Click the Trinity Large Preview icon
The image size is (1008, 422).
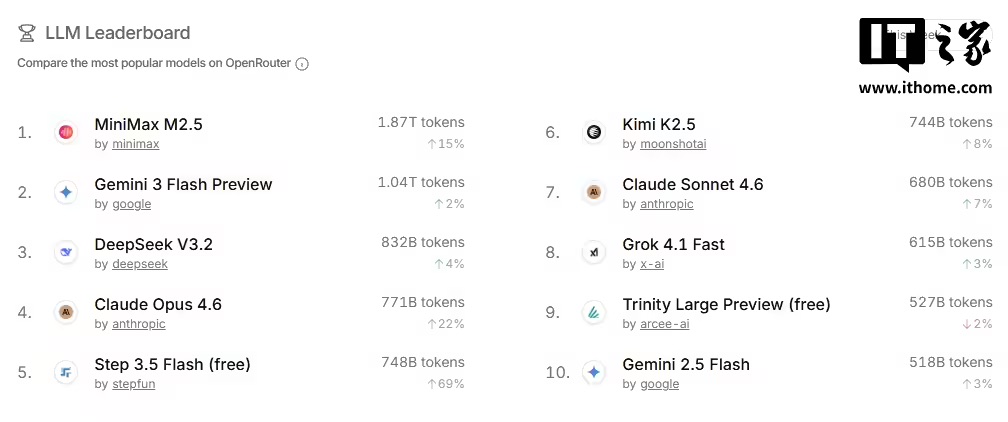[x=594, y=312]
